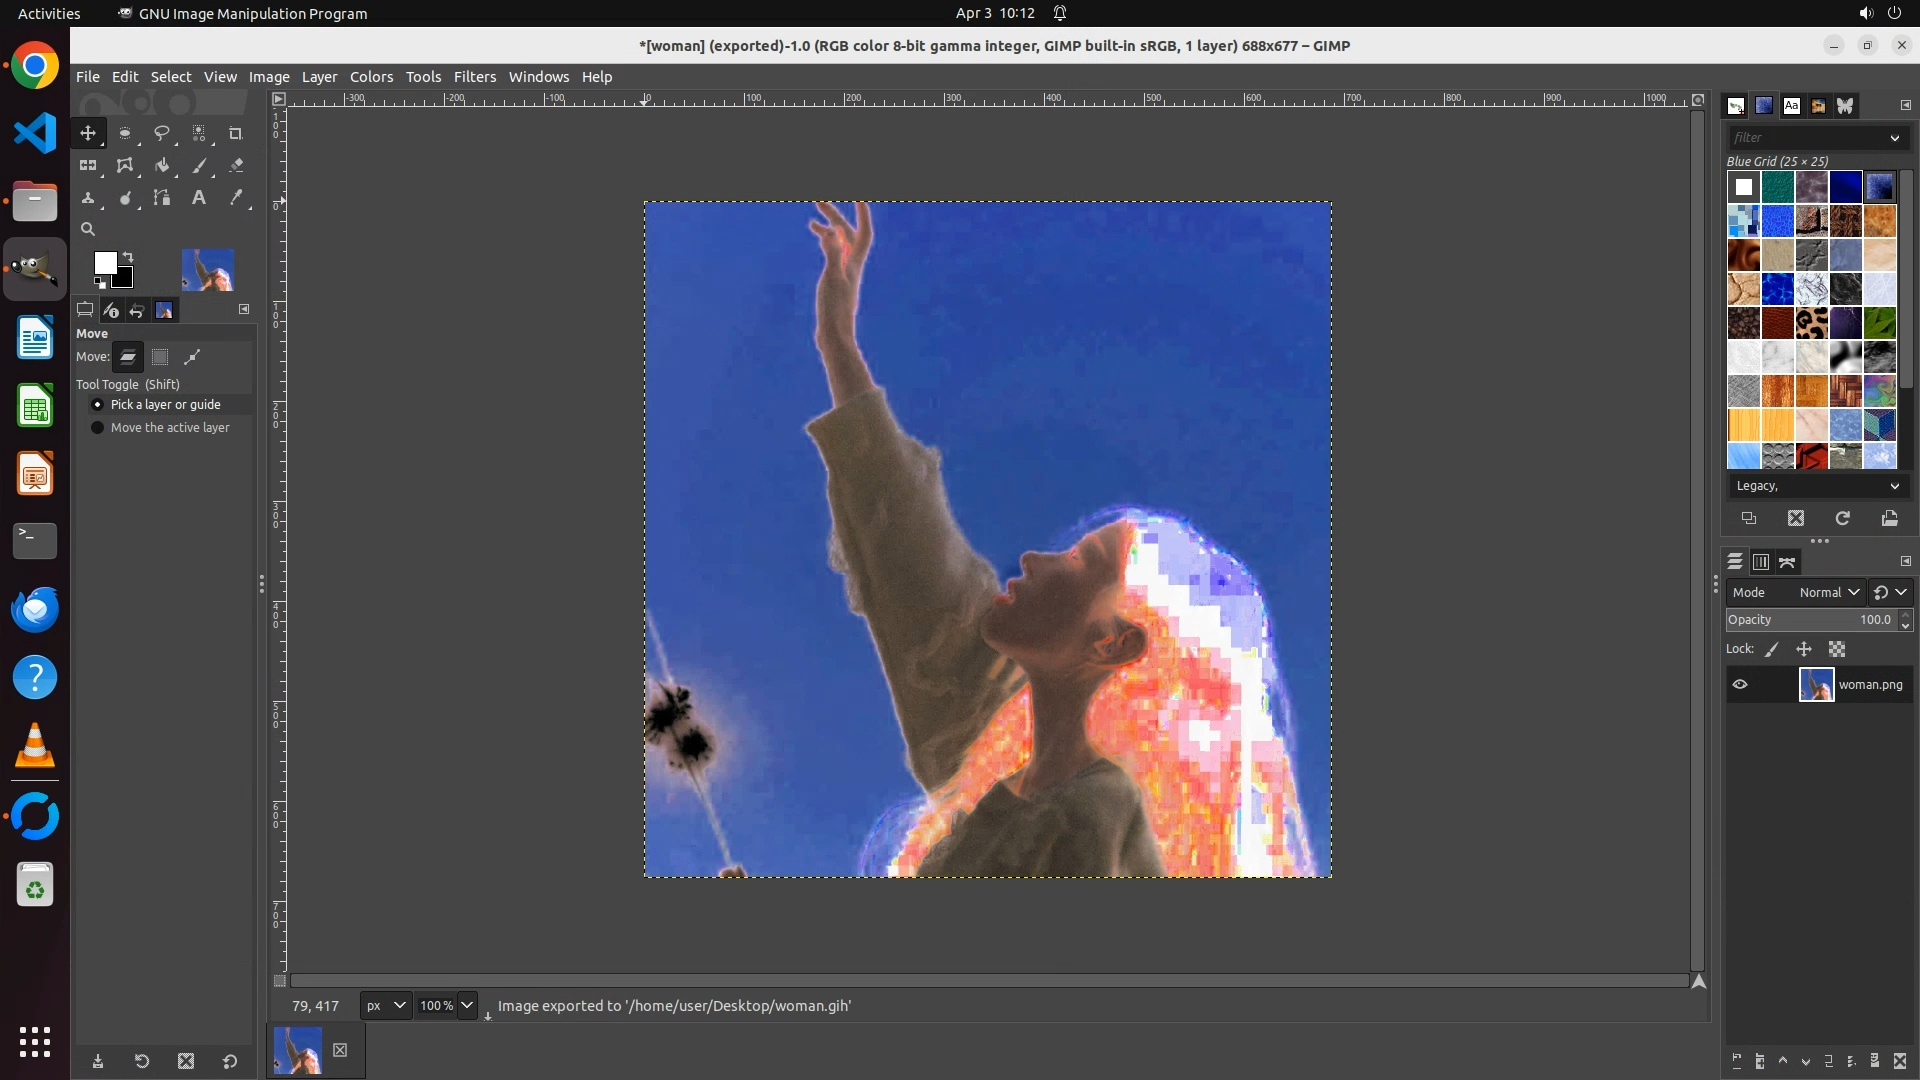Open the Ubuntu Show Applications grid
The height and width of the screenshot is (1080, 1920).
[x=35, y=1042]
